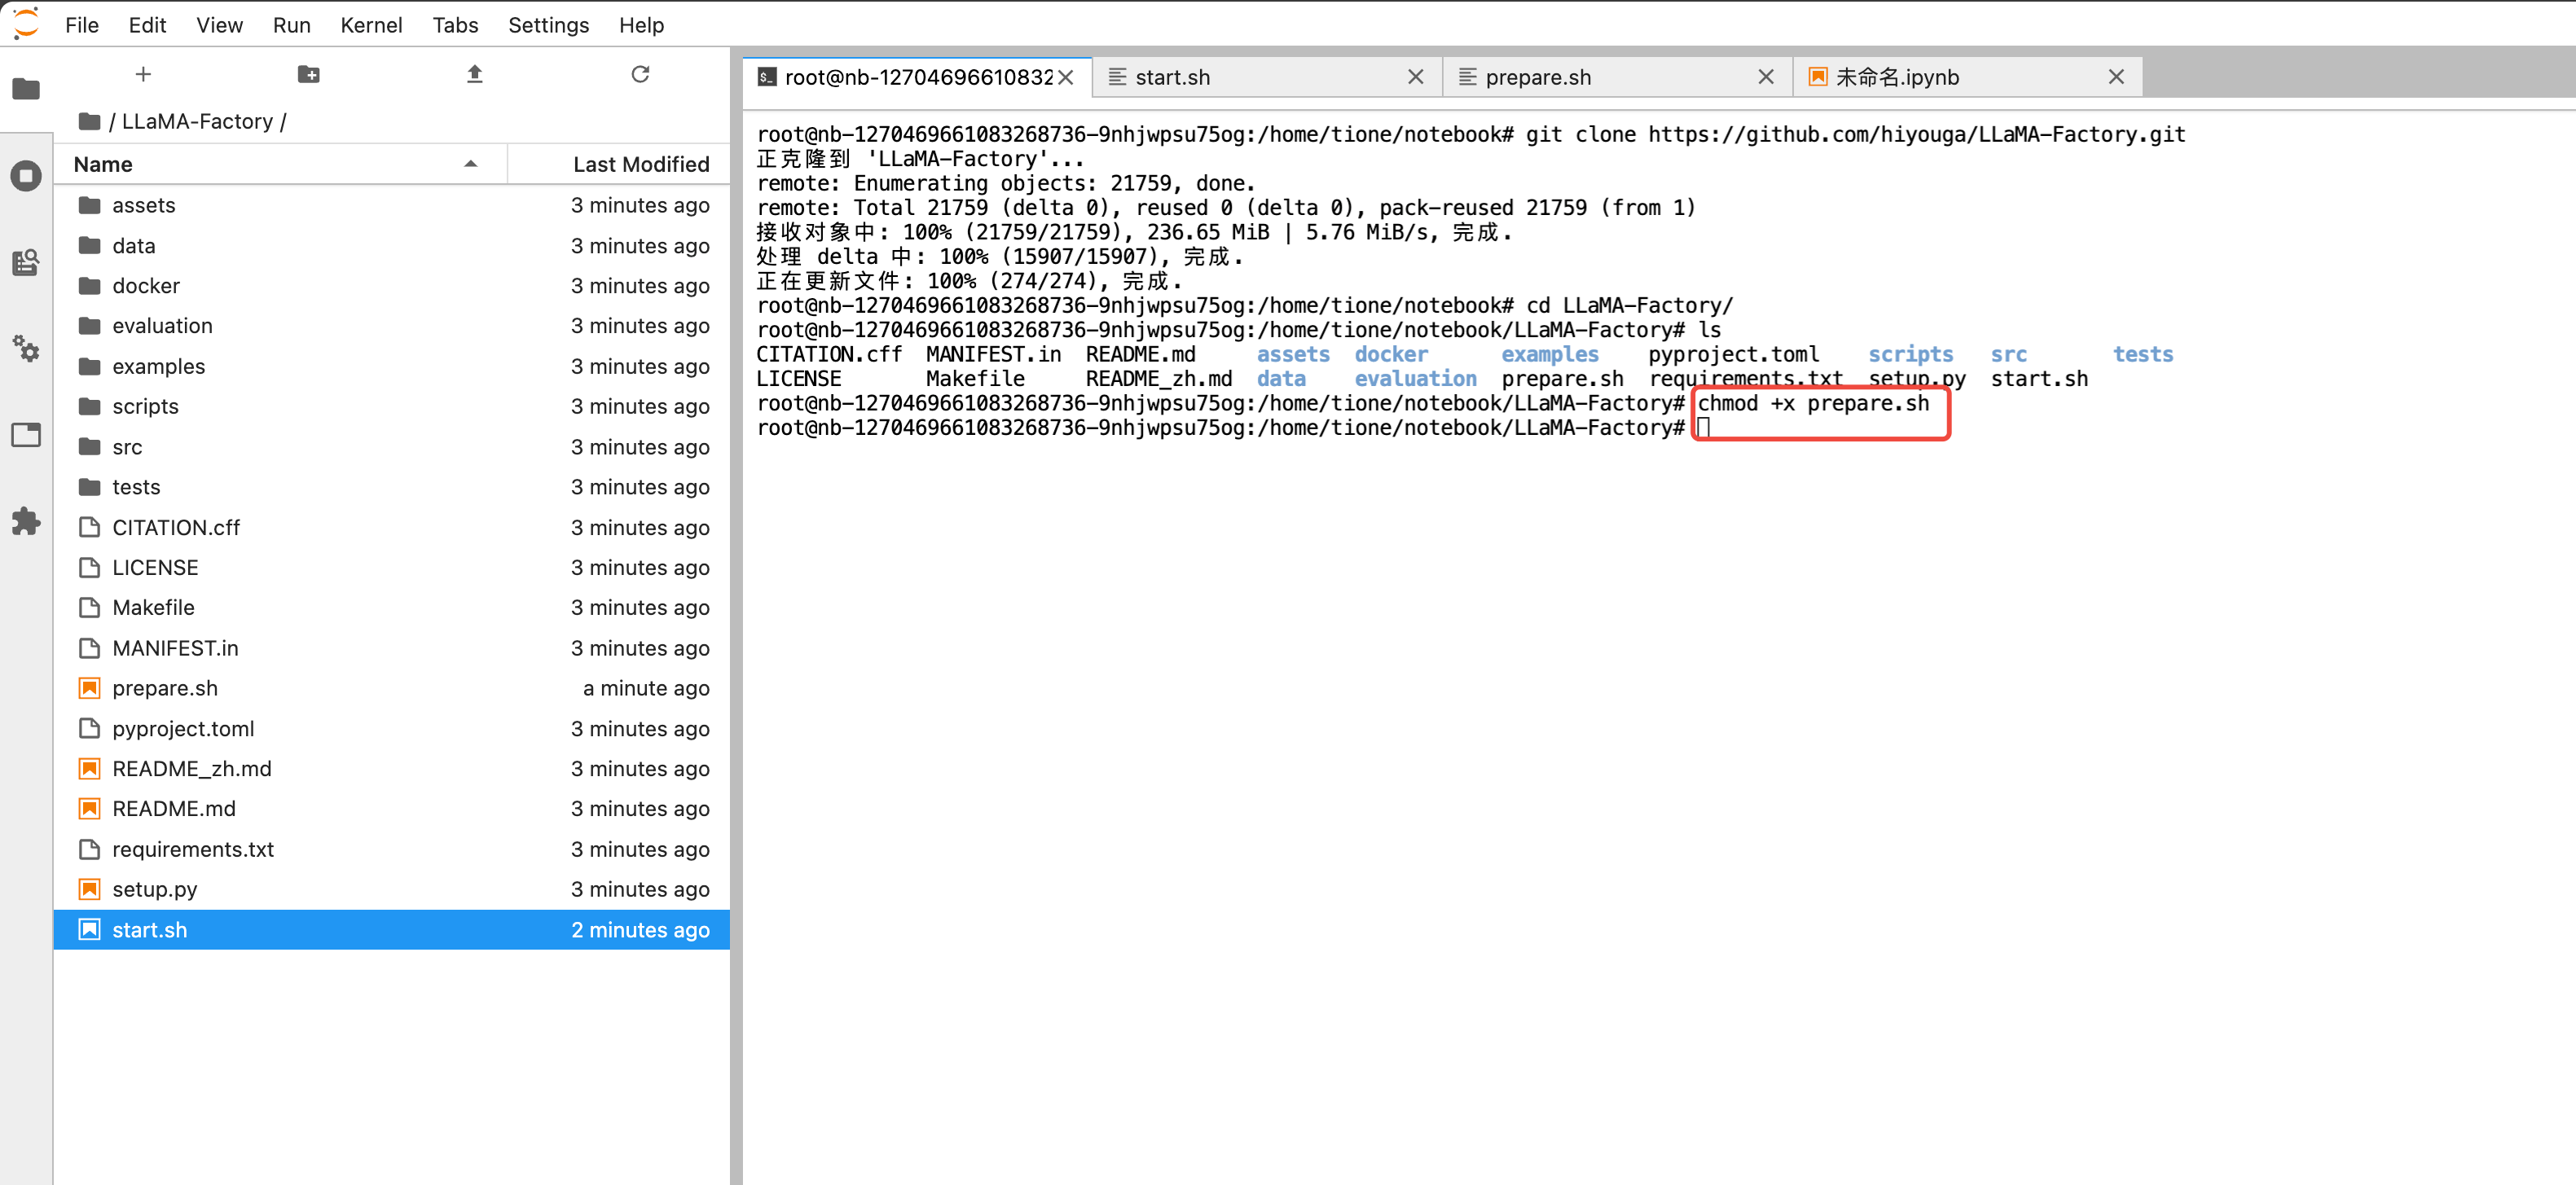Select the tests folder
This screenshot has height=1185, width=2576.
click(x=391, y=487)
